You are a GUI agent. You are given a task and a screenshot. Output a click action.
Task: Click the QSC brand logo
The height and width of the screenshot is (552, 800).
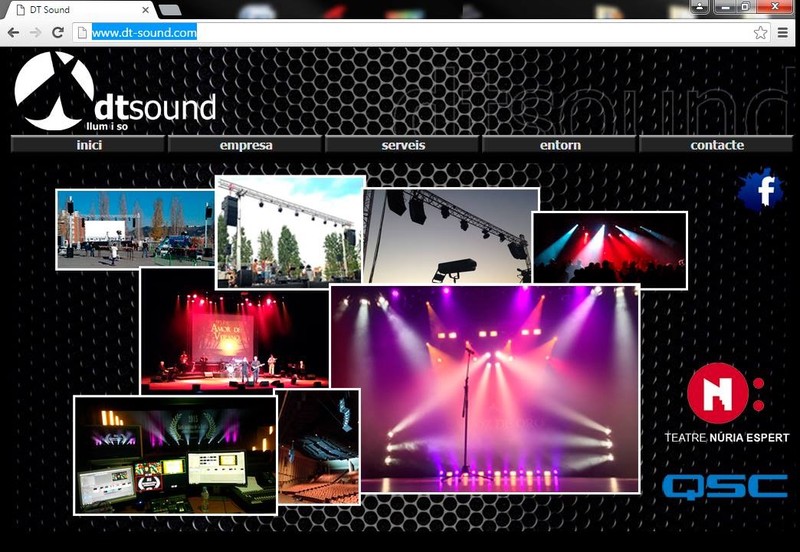(725, 486)
